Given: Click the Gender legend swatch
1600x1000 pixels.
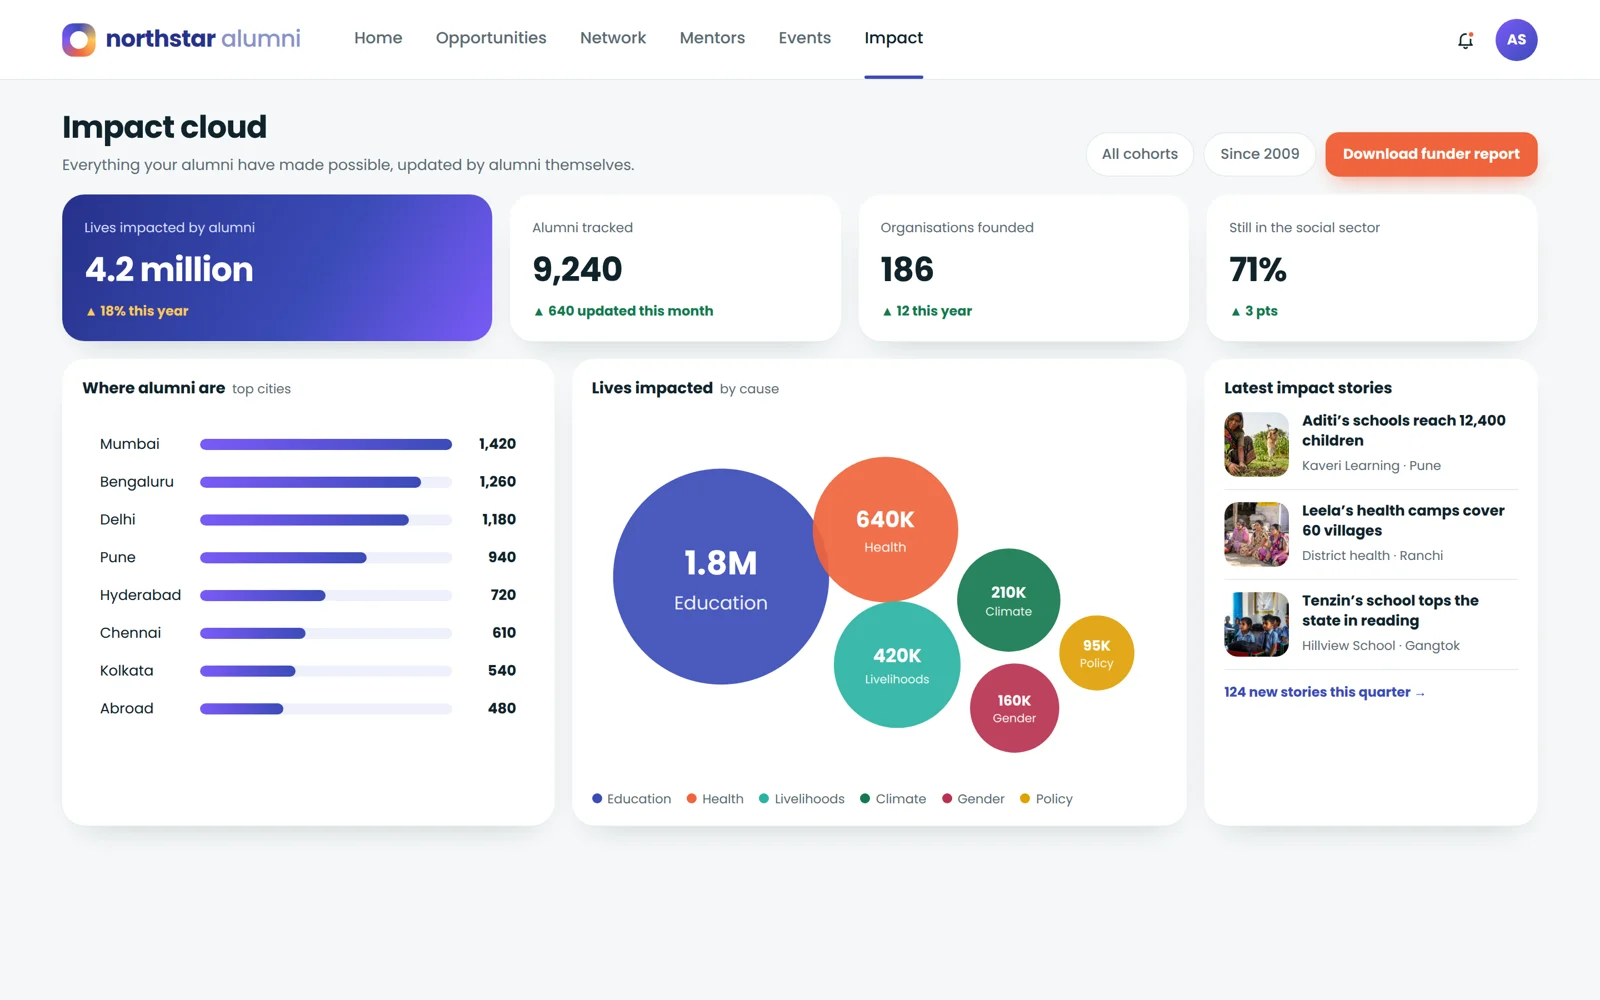Looking at the screenshot, I should (x=947, y=799).
